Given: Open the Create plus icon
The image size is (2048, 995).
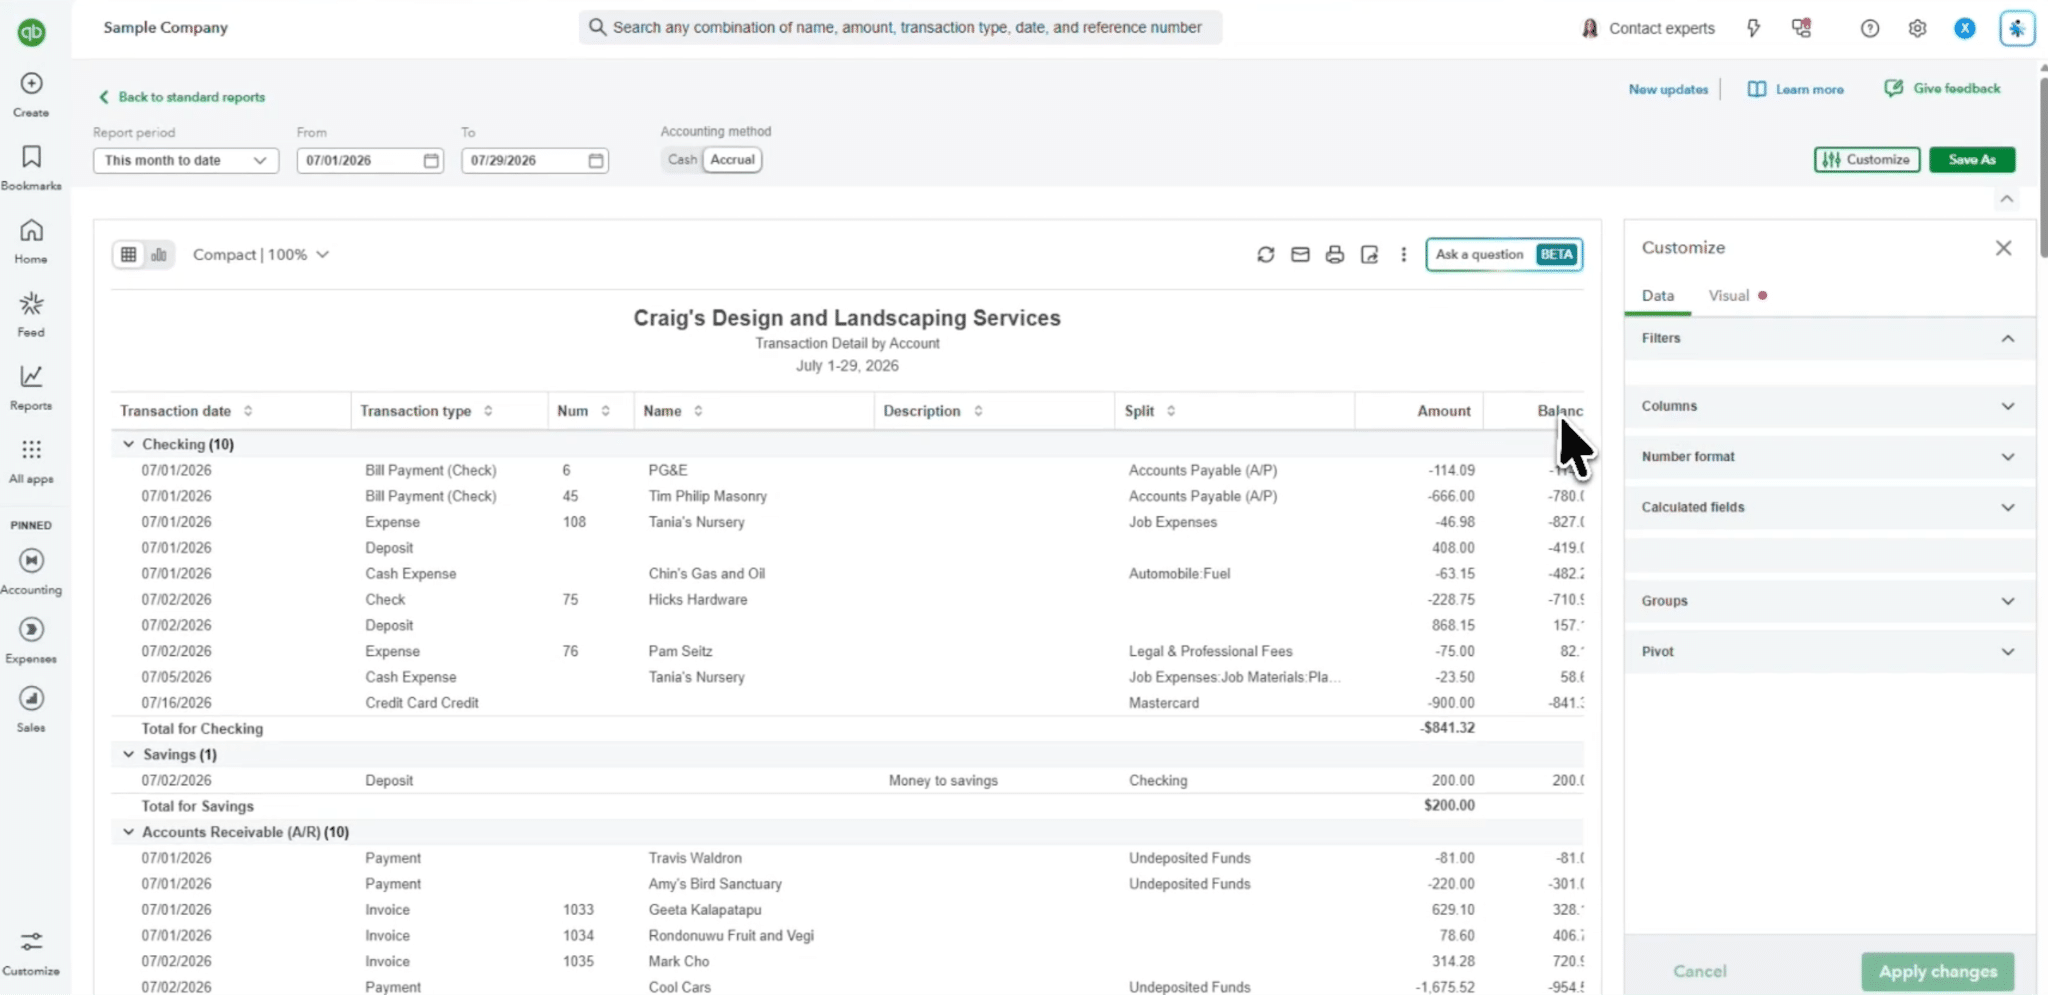Looking at the screenshot, I should [x=31, y=84].
